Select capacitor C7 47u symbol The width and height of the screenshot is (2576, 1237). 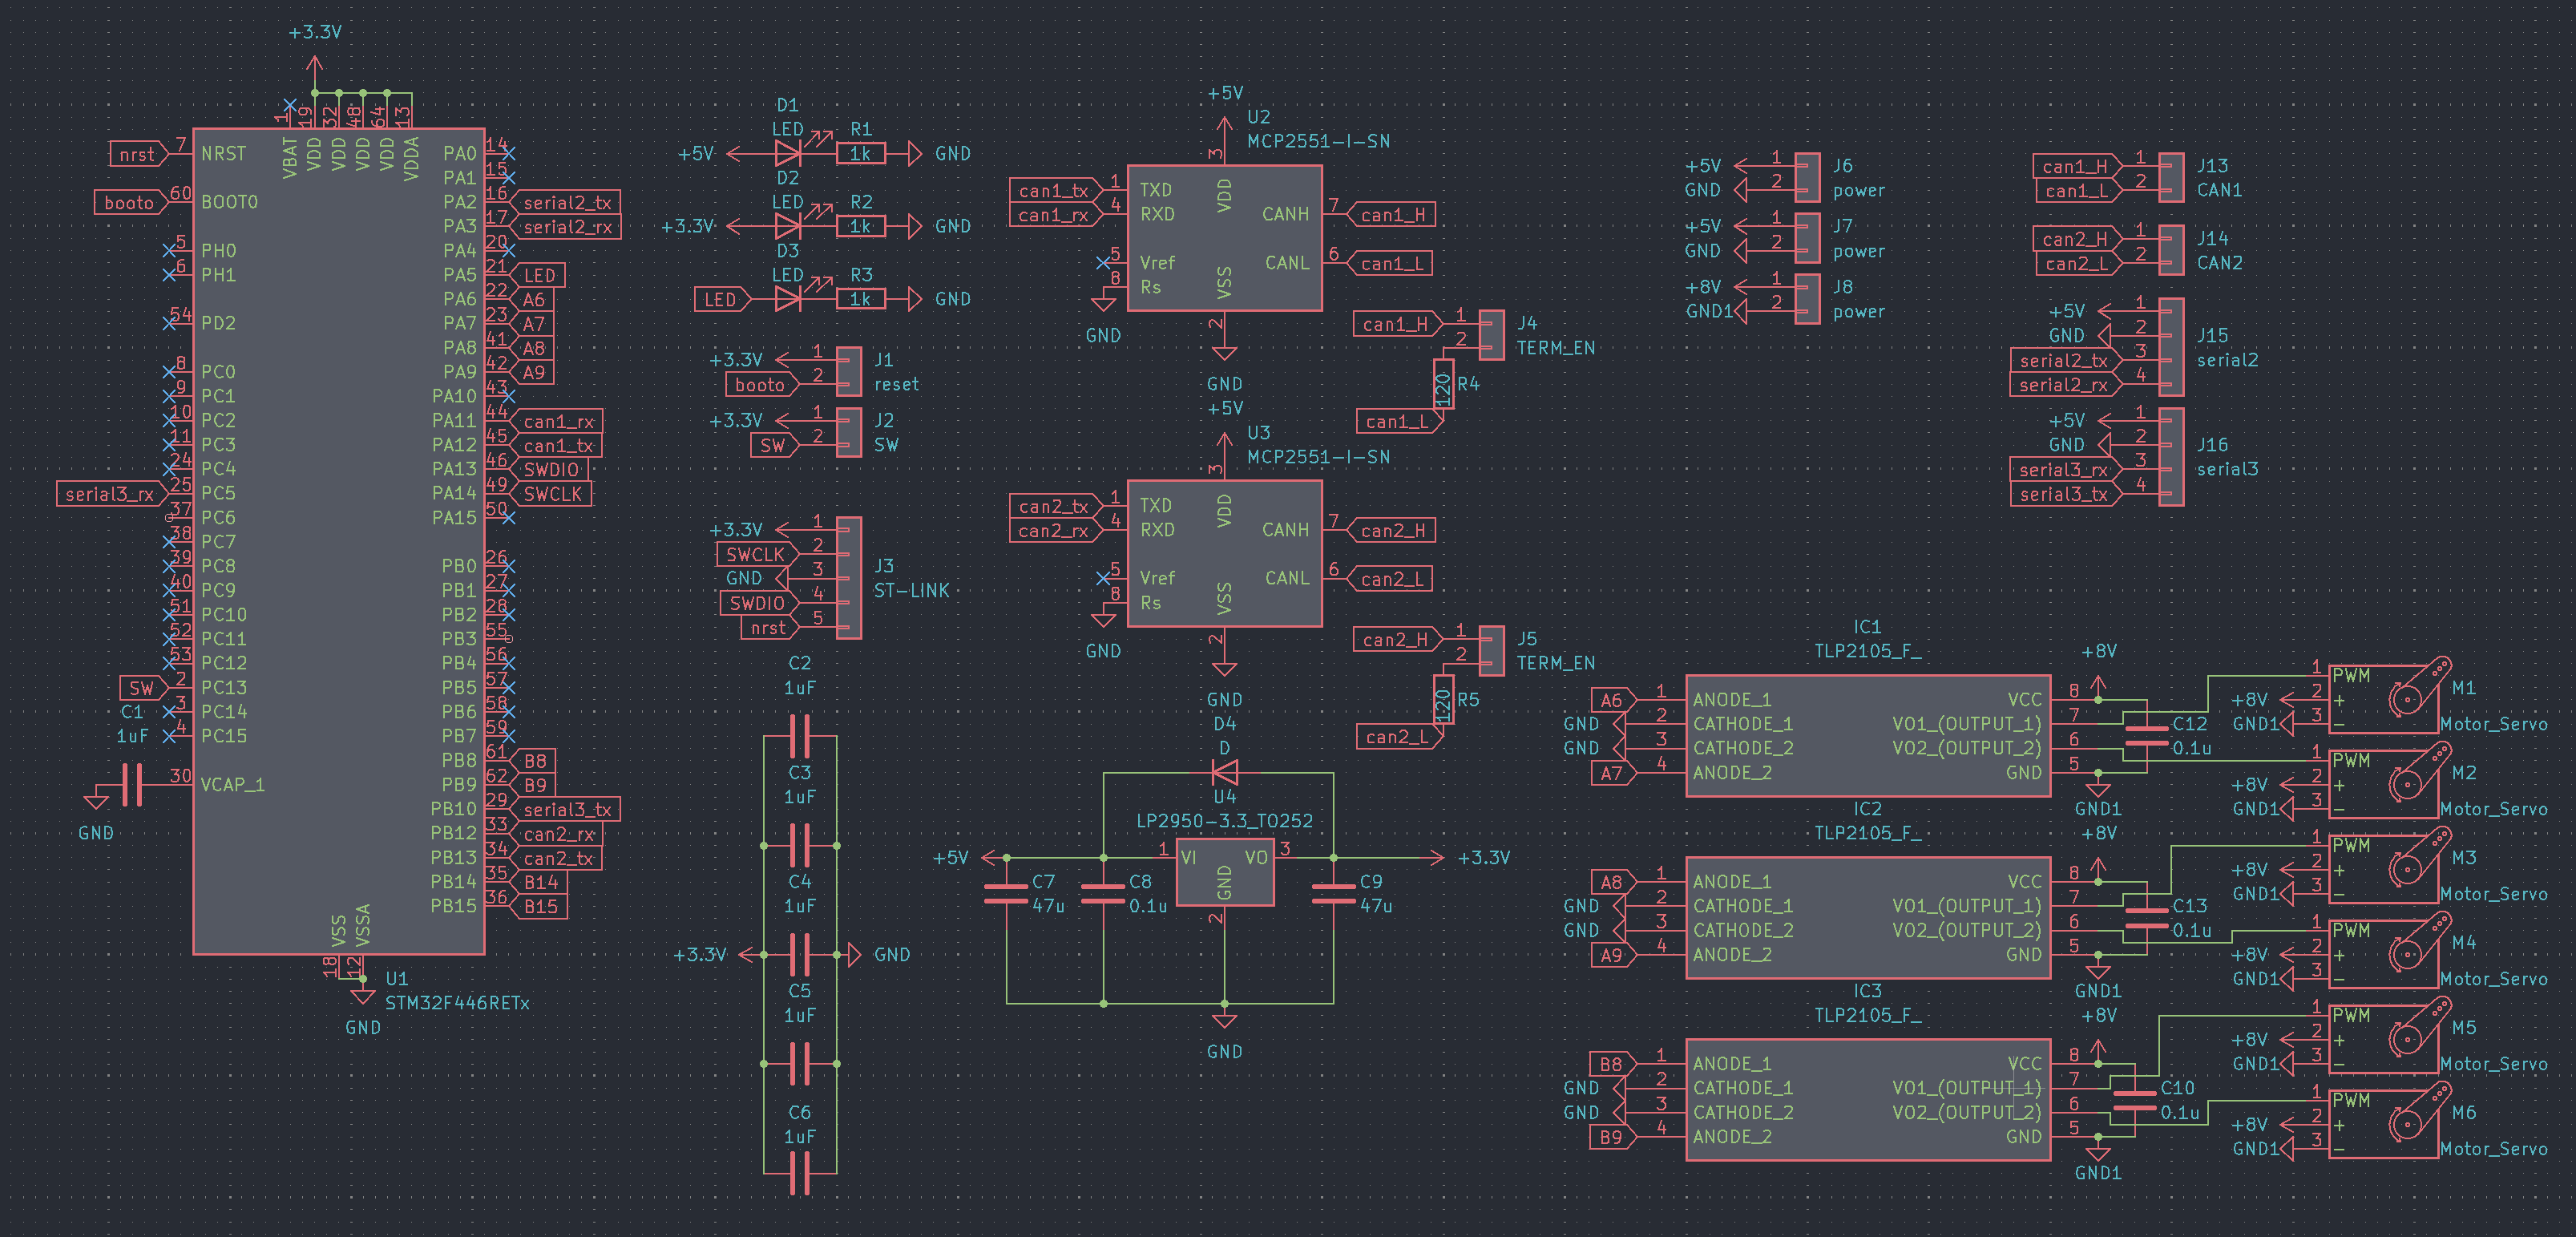pos(1006,893)
